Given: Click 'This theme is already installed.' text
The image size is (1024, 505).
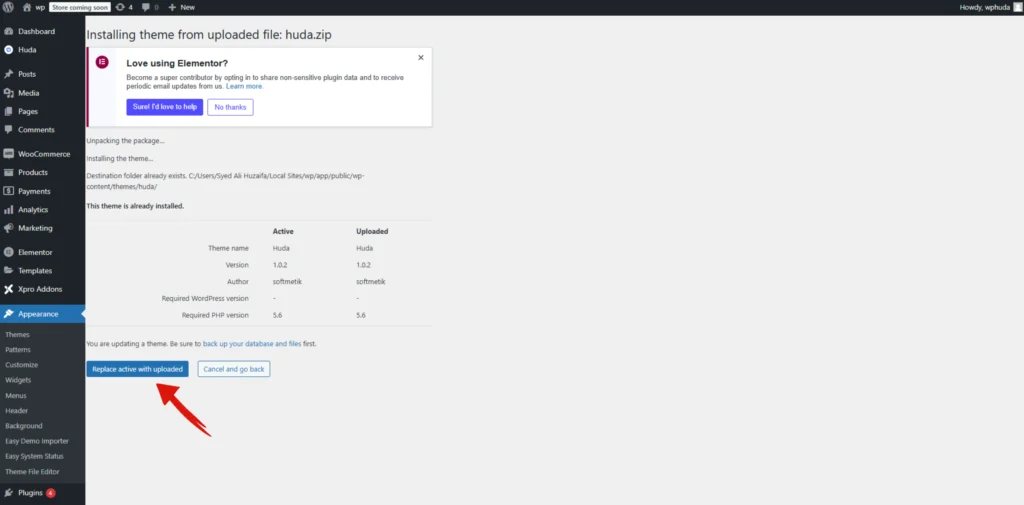Looking at the screenshot, I should tap(135, 206).
